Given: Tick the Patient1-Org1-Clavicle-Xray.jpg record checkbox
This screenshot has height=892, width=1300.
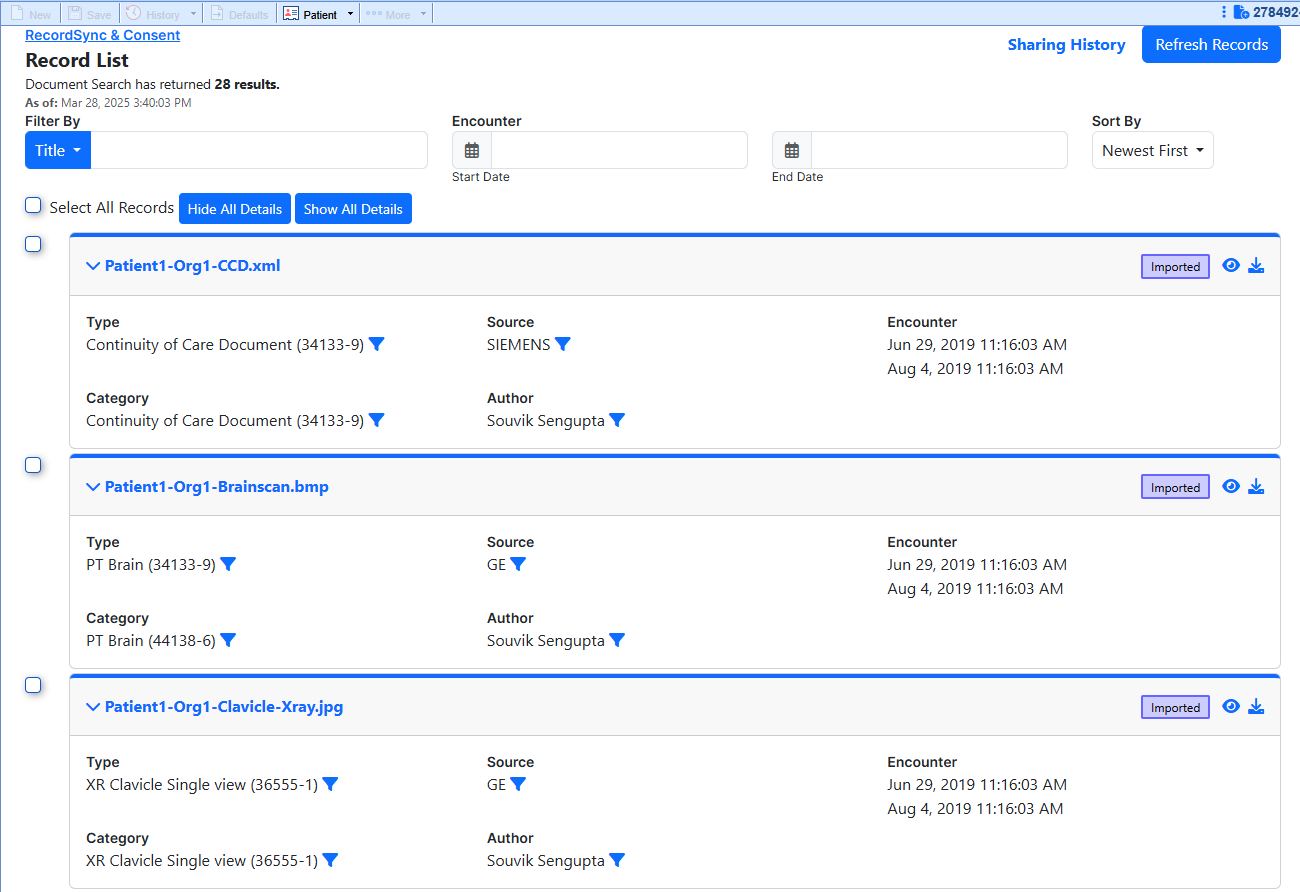Looking at the screenshot, I should click(x=33, y=684).
